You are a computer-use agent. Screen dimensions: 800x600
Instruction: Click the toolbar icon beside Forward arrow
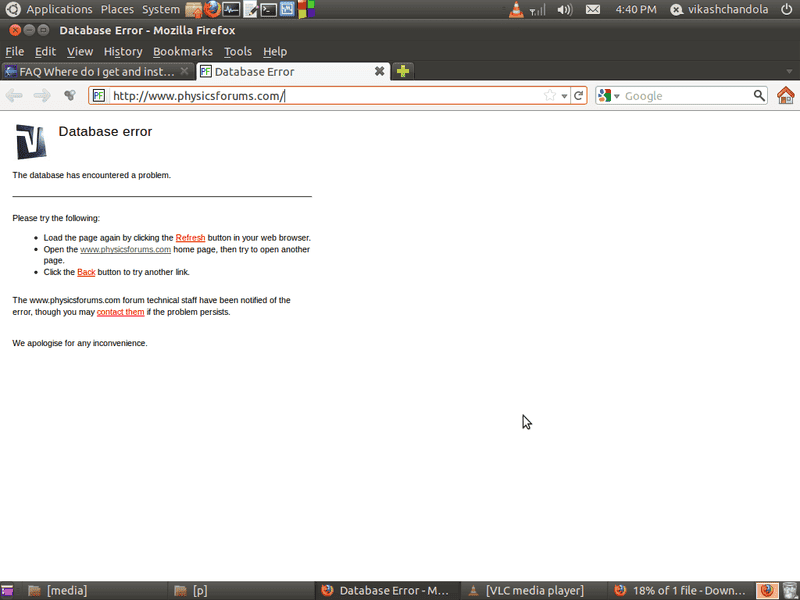pyautogui.click(x=70, y=95)
